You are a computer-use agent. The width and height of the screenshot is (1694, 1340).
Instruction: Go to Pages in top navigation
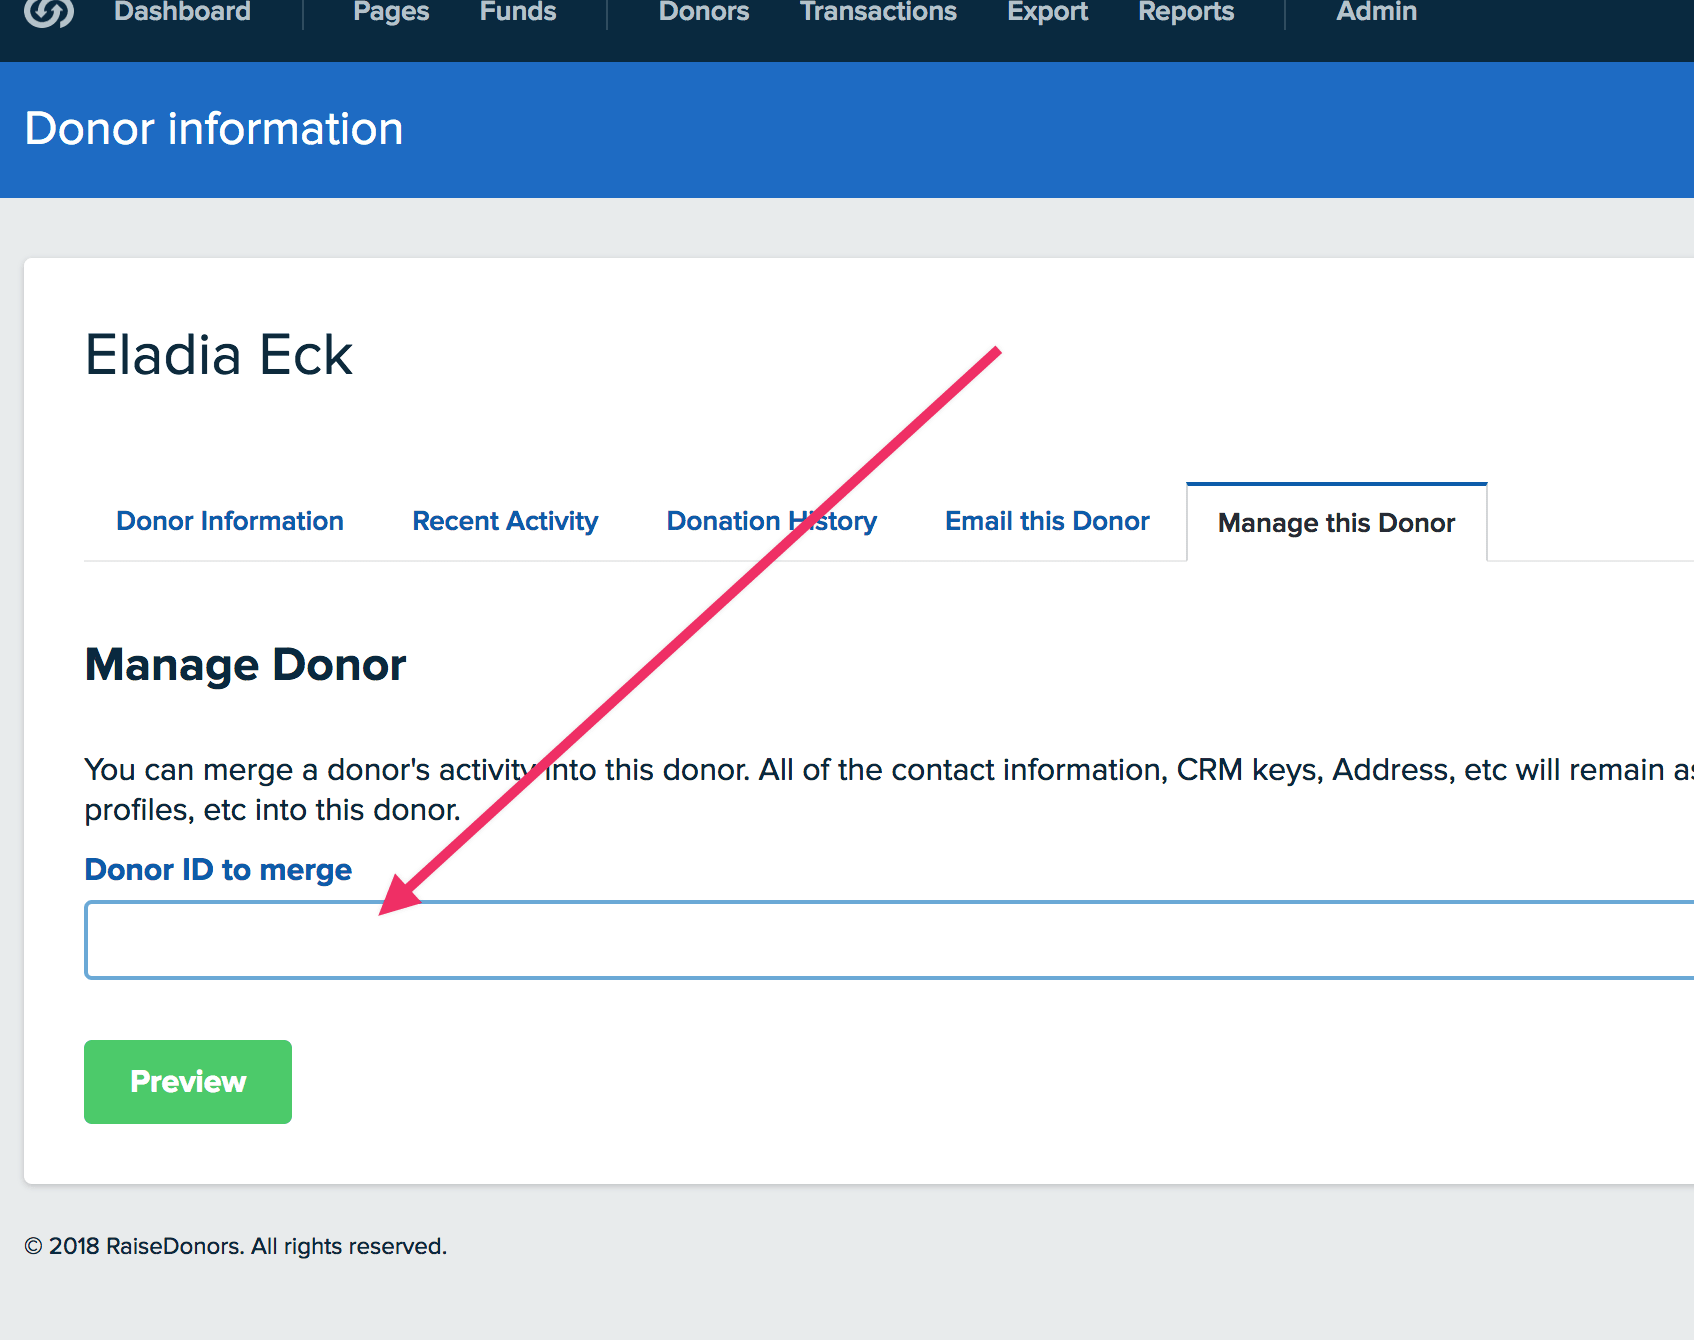390,12
